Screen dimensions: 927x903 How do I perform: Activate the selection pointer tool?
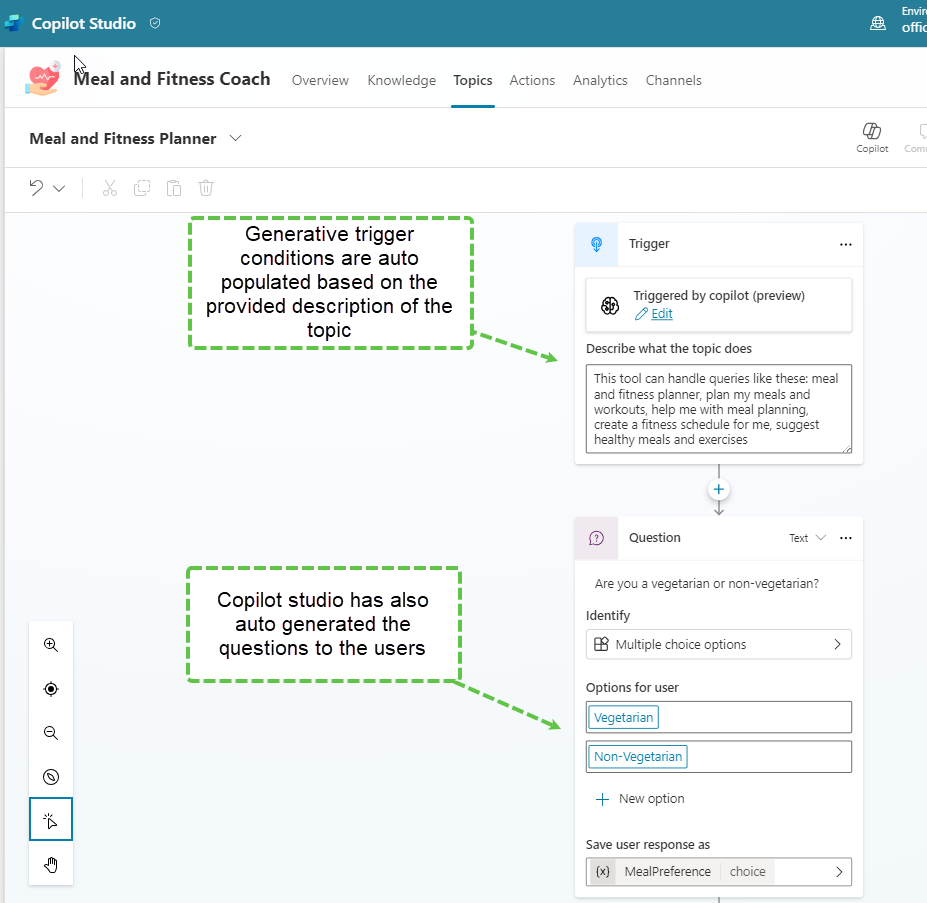click(51, 820)
